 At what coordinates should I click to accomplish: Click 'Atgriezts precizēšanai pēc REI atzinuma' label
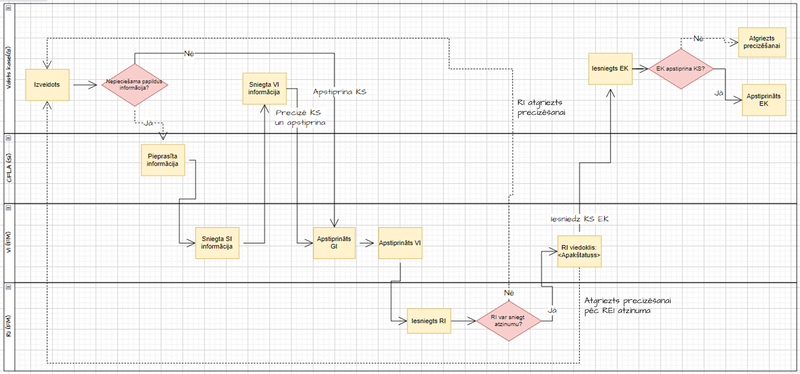(628, 305)
